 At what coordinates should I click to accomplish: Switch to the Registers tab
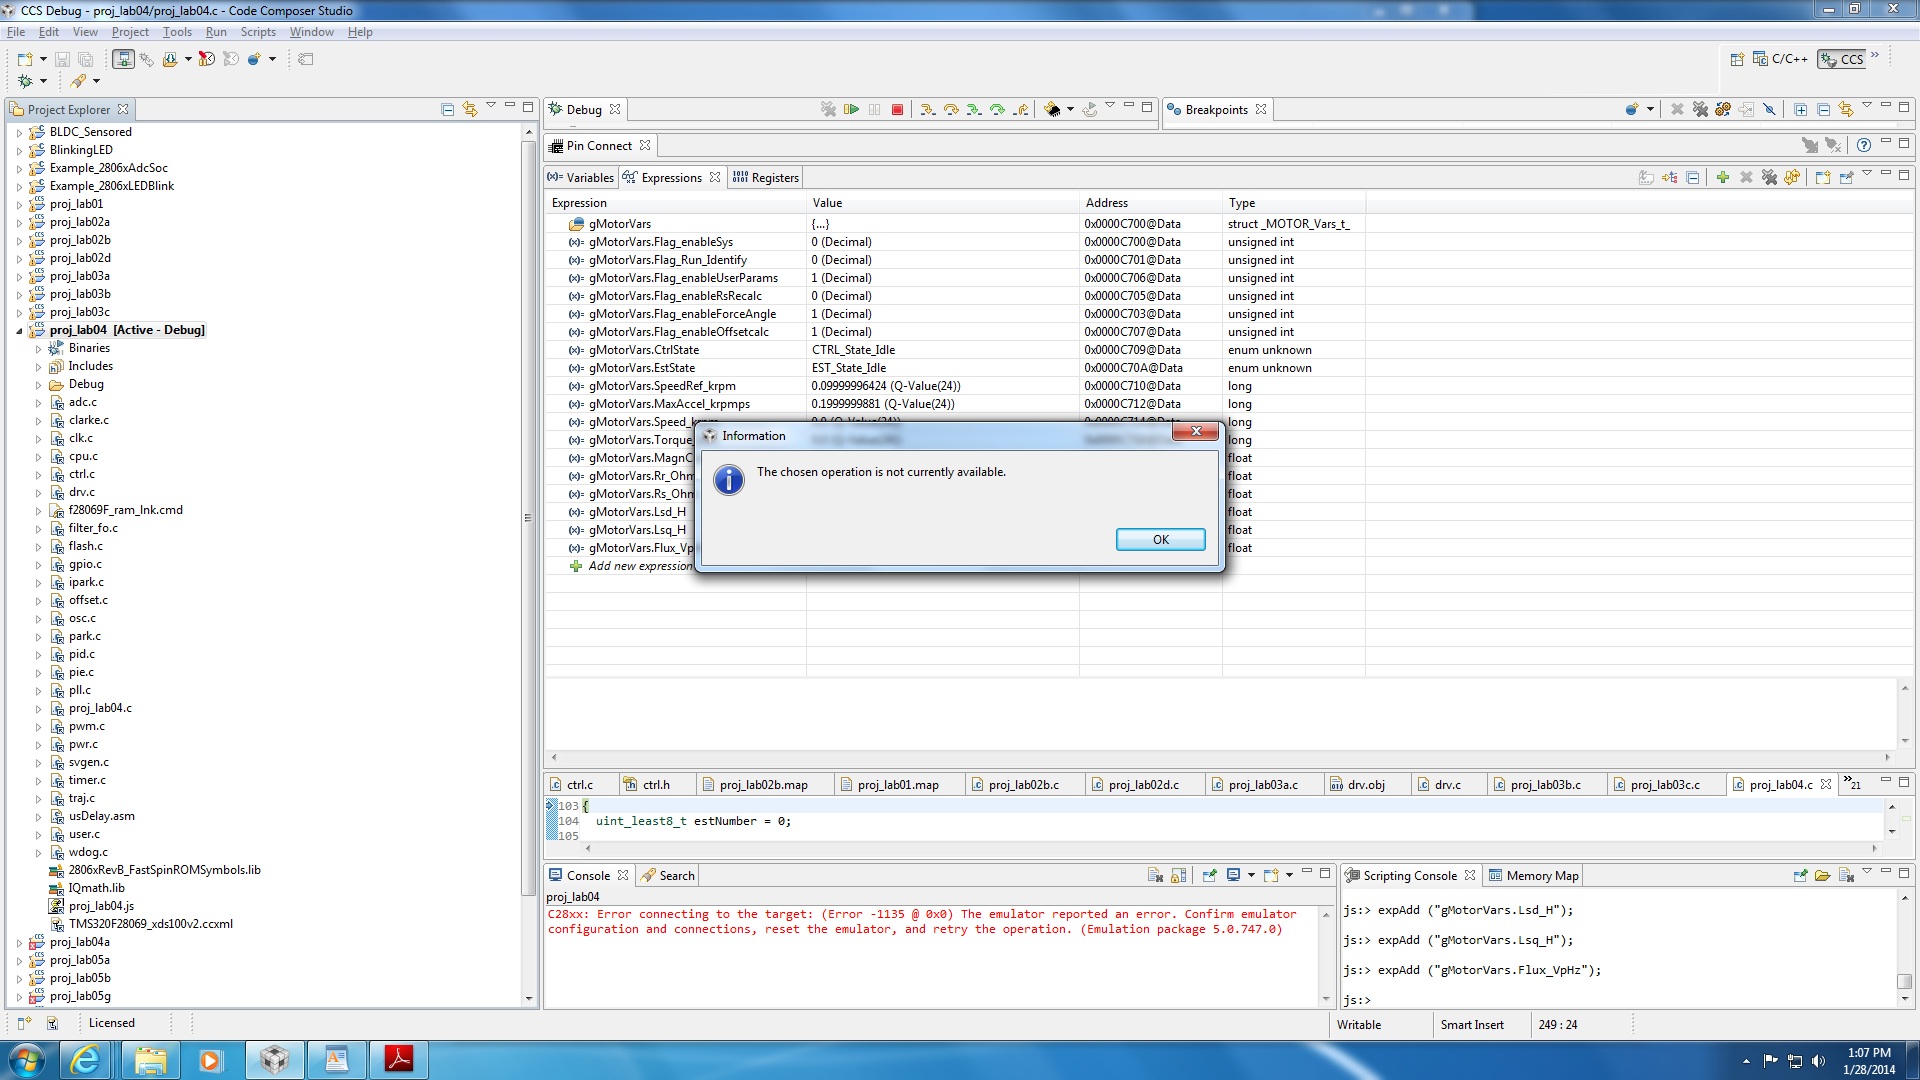[x=765, y=177]
